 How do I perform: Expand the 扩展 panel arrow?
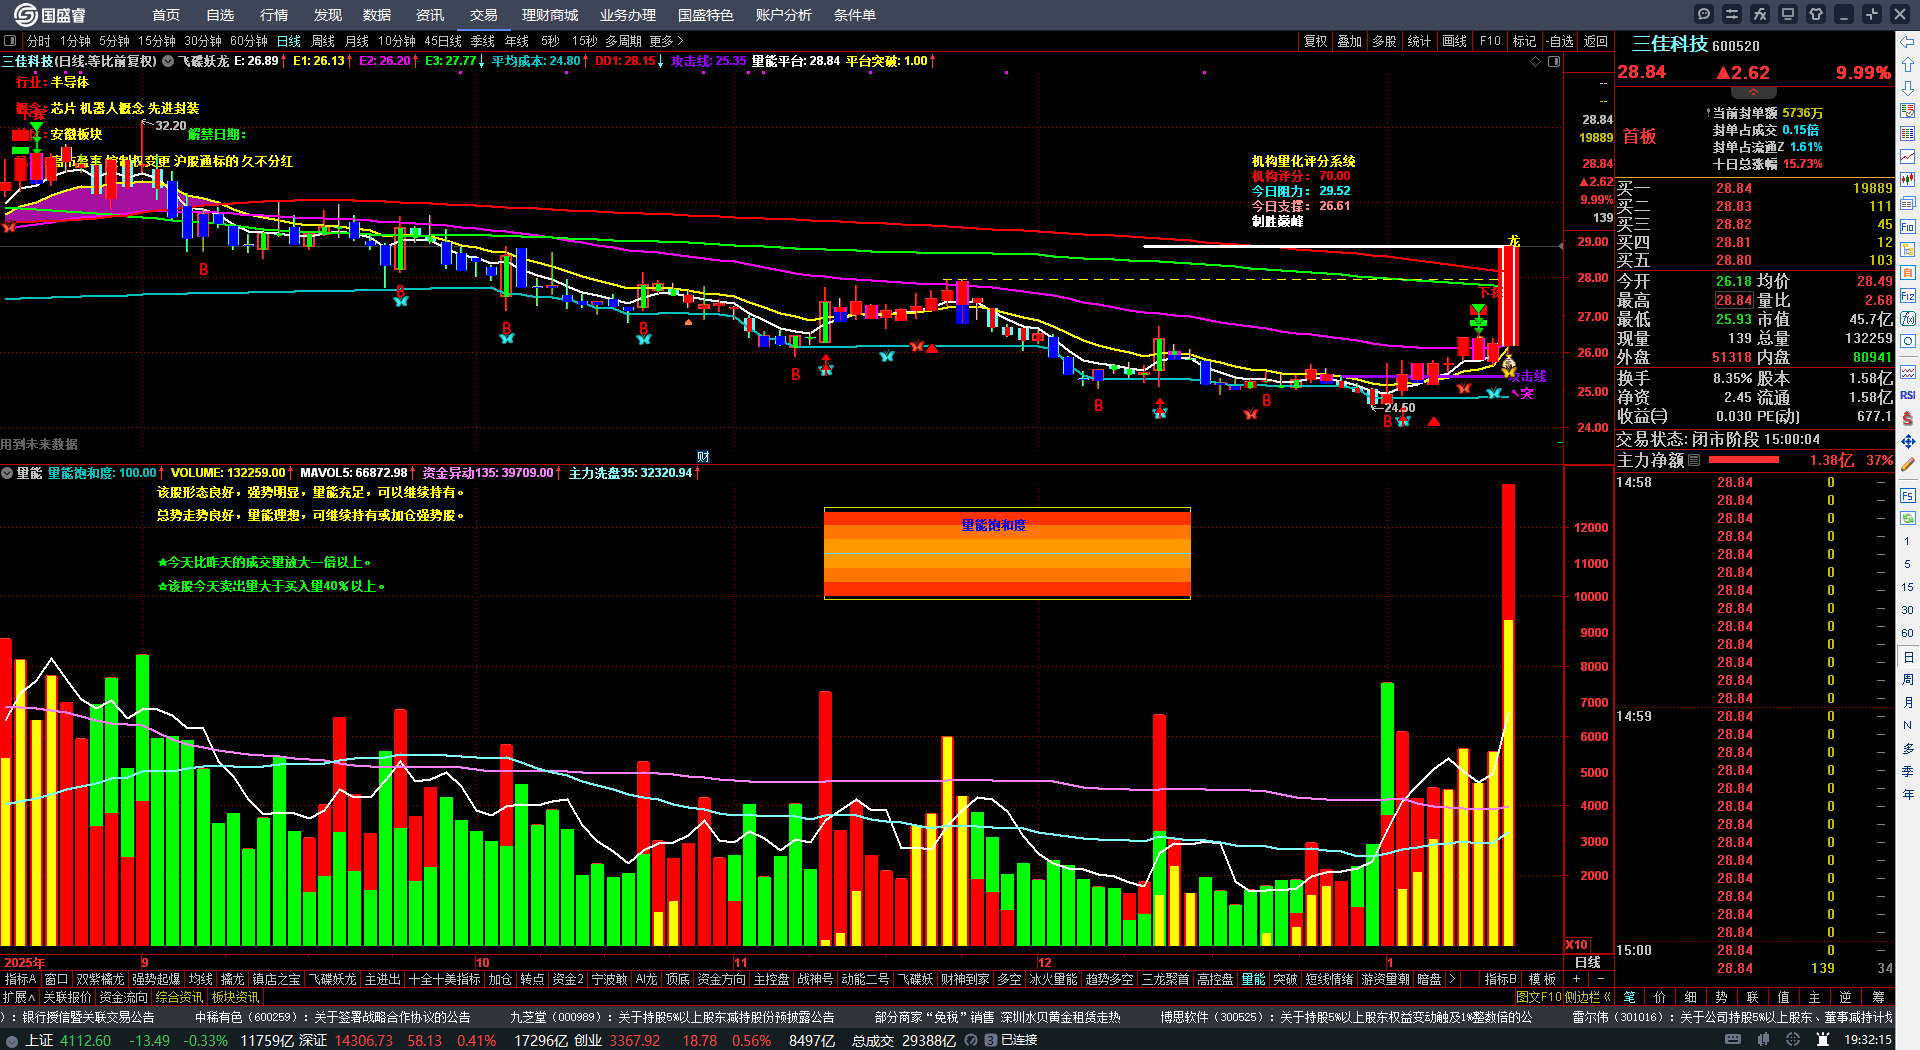click(19, 997)
